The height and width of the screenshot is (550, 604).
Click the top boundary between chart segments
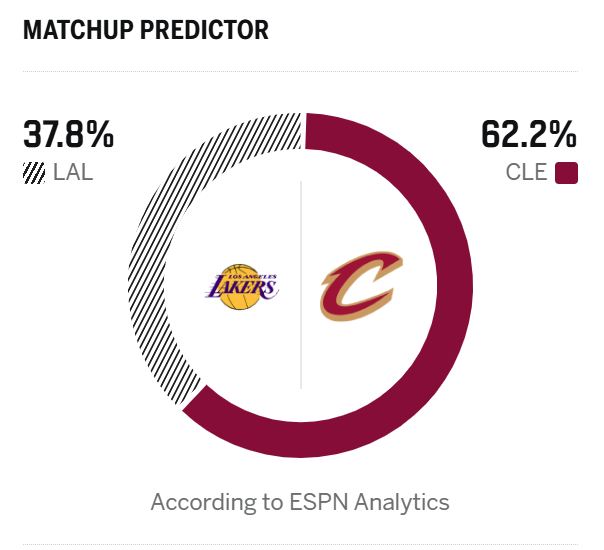[x=303, y=131]
